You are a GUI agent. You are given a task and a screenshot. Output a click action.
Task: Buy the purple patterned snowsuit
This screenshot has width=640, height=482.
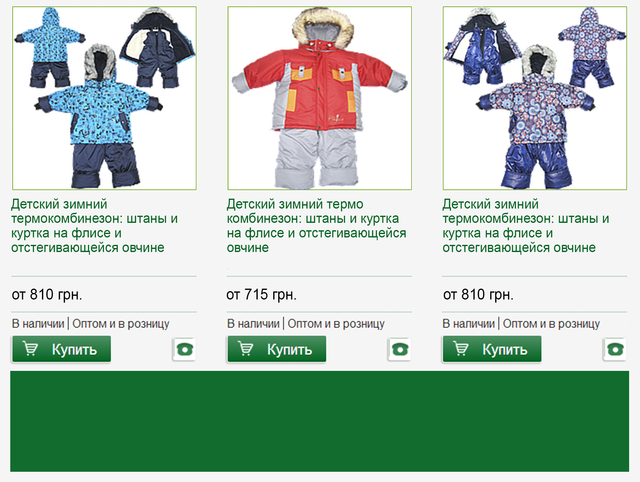point(492,349)
